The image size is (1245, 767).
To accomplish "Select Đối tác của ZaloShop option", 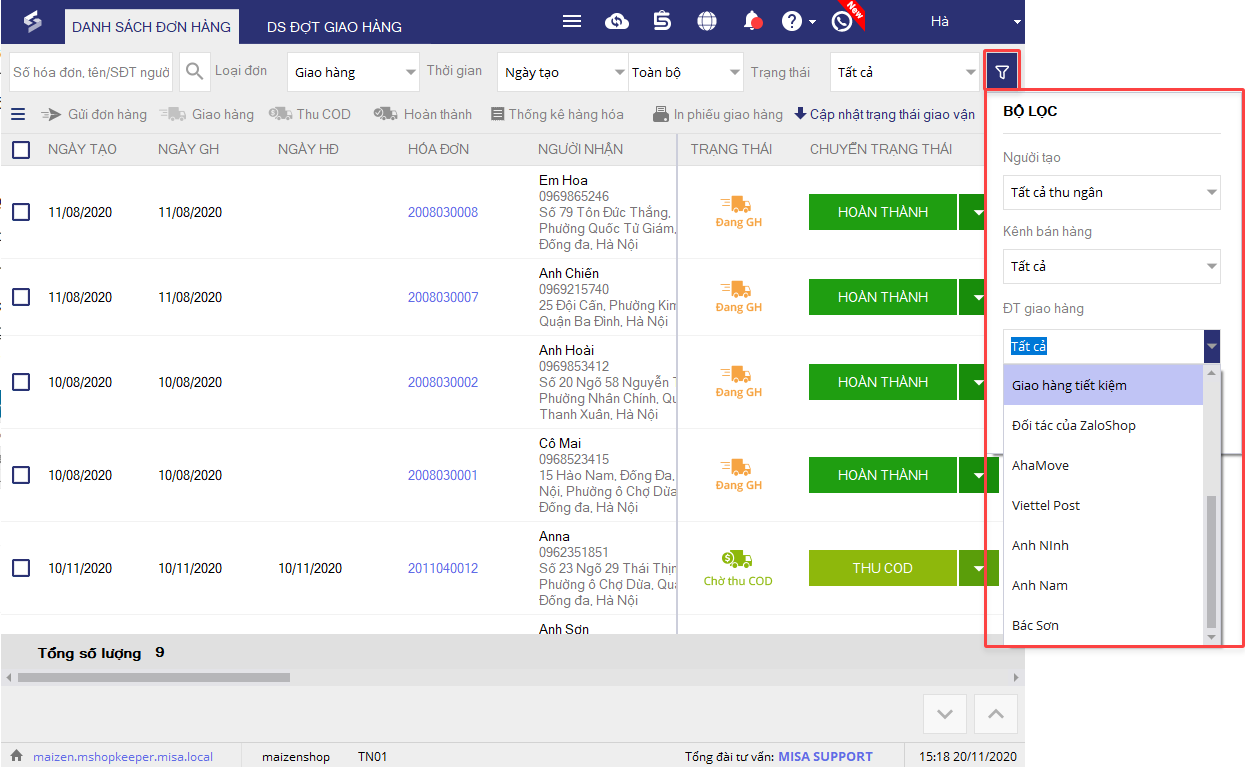I will click(x=1103, y=425).
